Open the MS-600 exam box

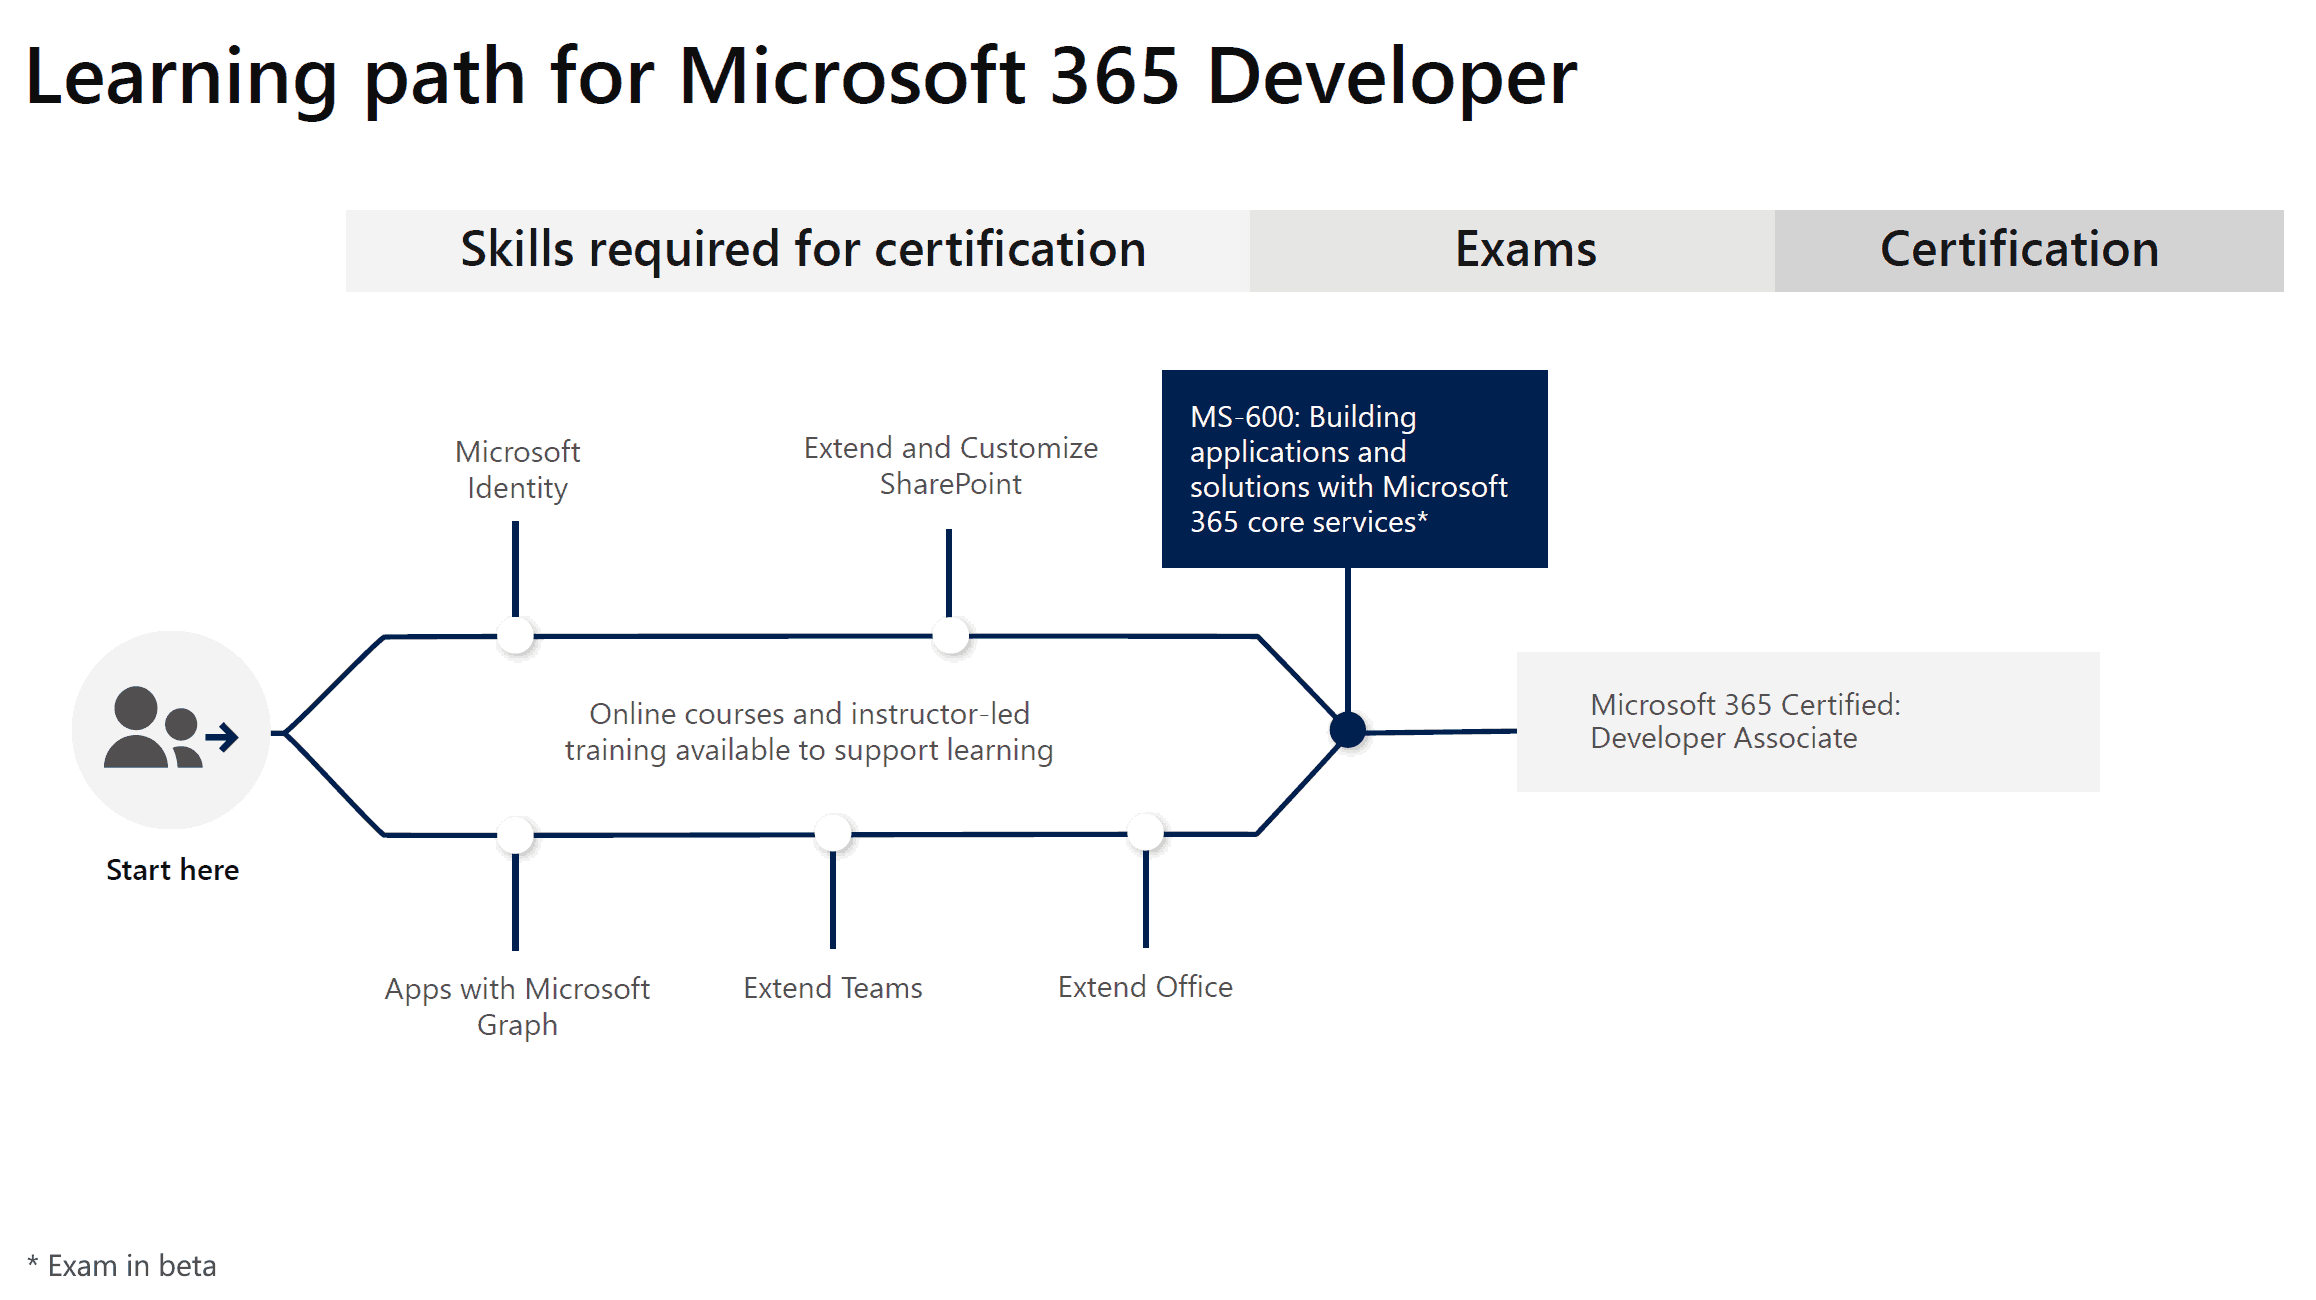(x=1354, y=469)
